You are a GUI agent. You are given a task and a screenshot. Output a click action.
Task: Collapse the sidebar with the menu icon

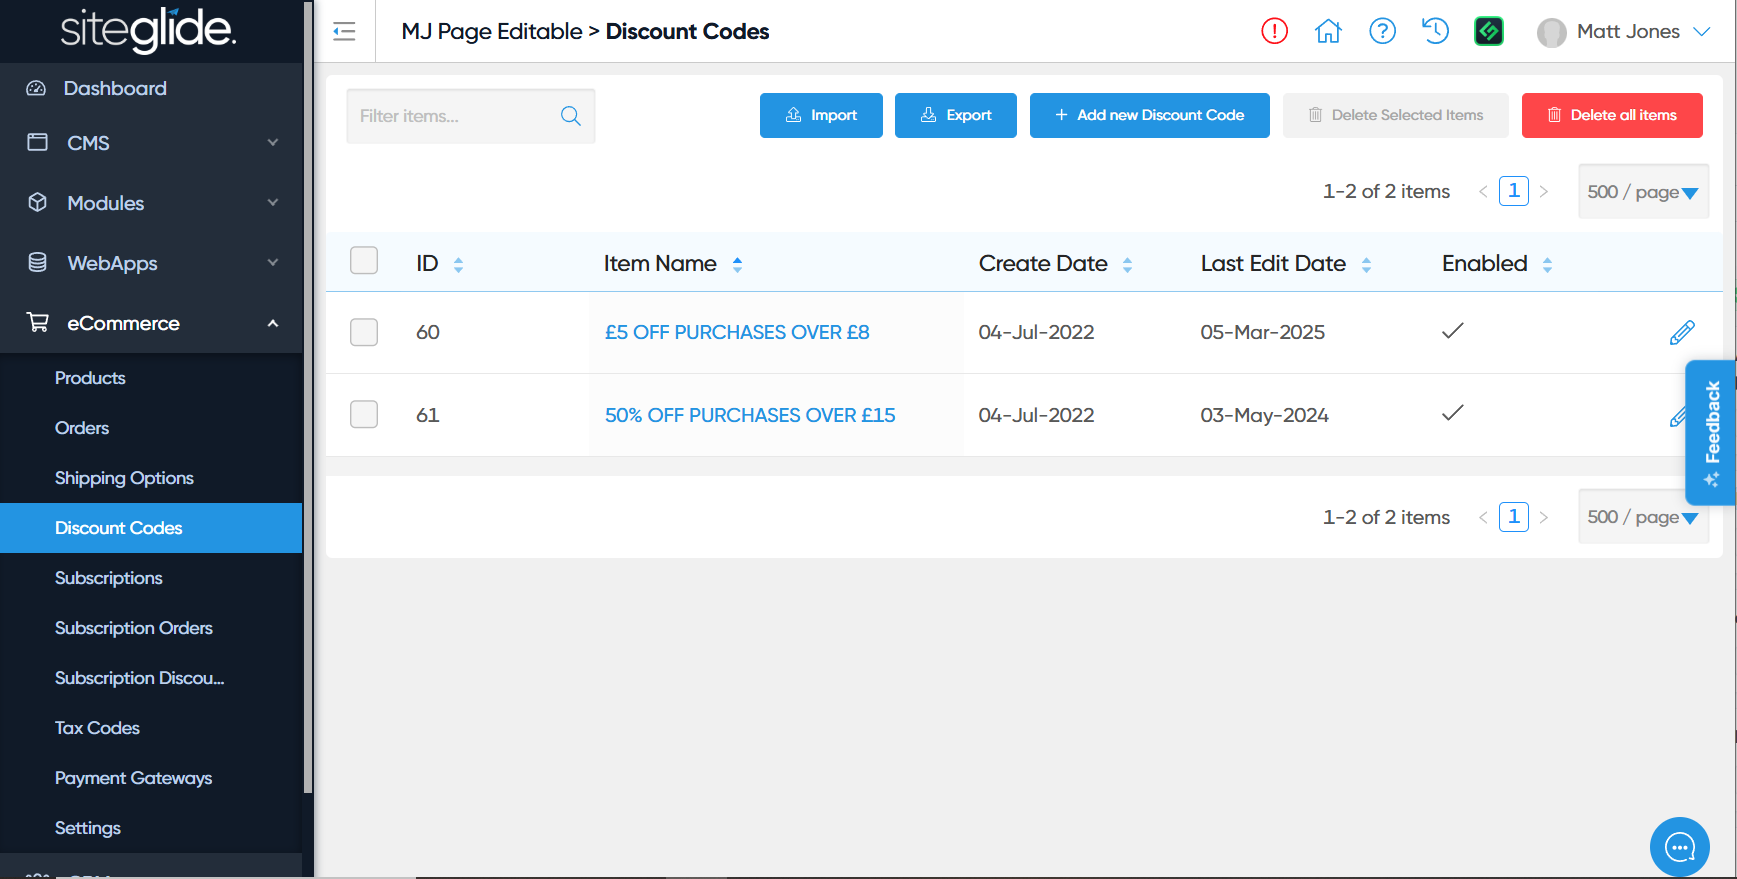344,31
